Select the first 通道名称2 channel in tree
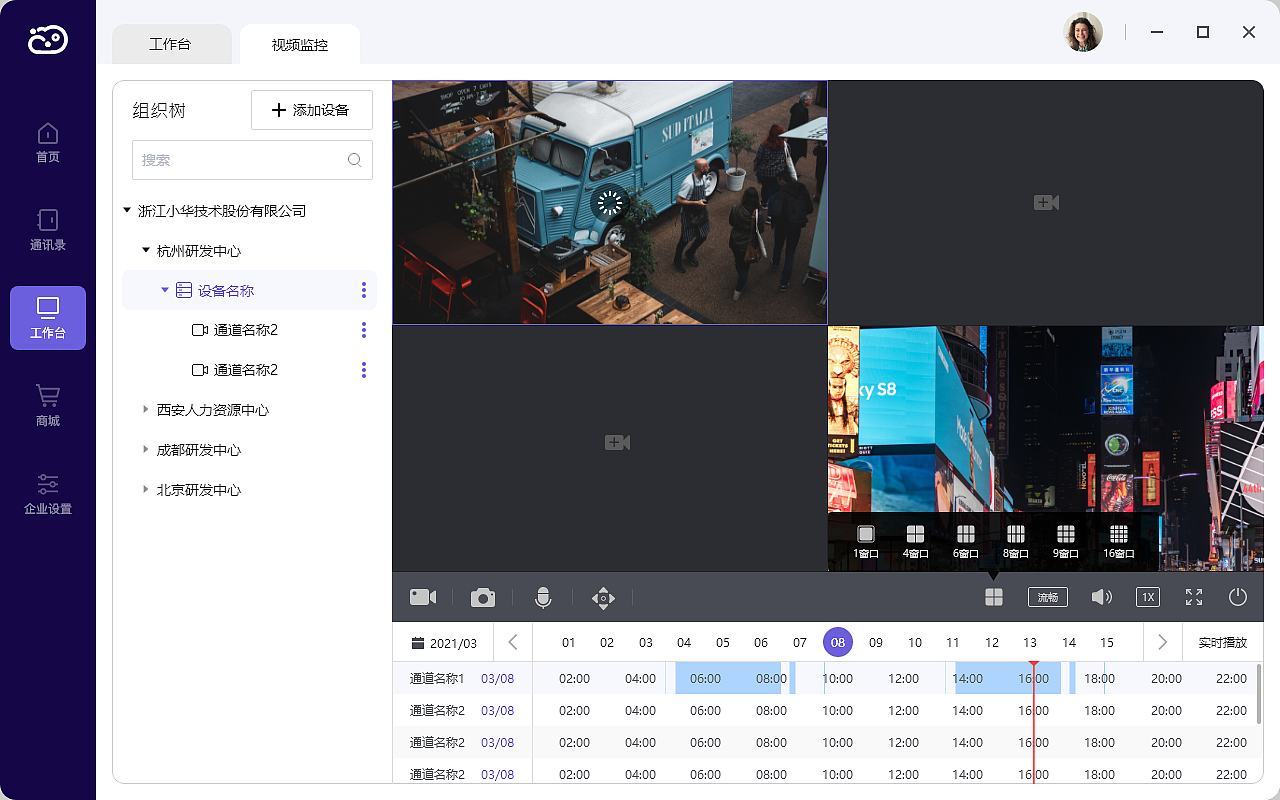 point(245,330)
